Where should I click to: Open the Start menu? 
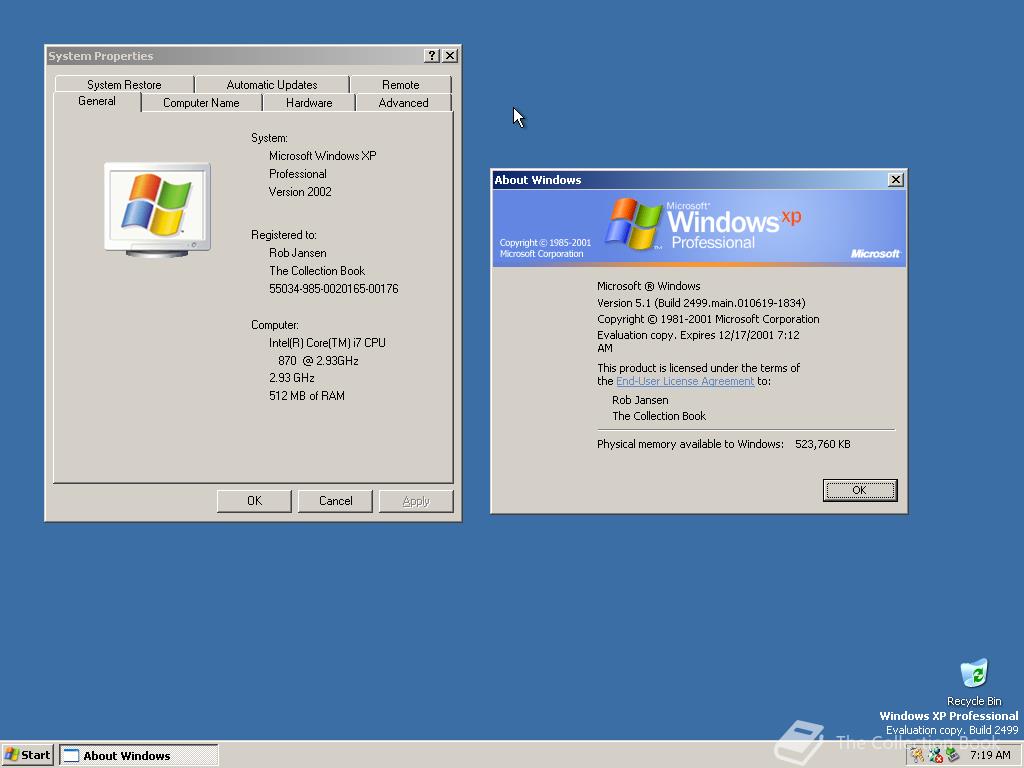[x=27, y=756]
